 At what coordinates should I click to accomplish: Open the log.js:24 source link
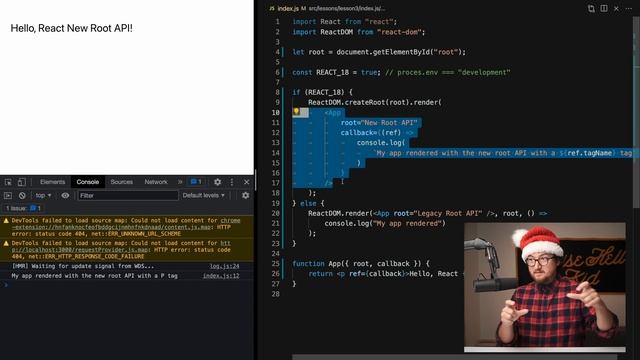224,266
